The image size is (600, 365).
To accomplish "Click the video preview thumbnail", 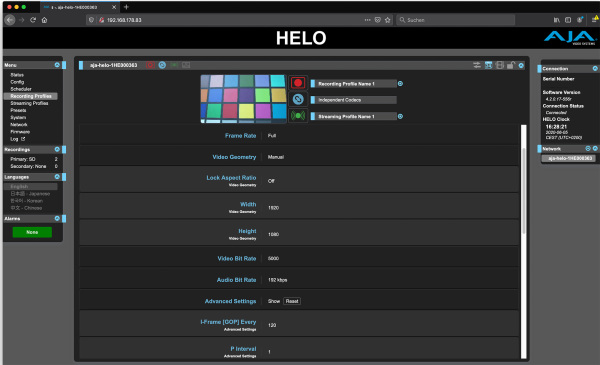I will 243,99.
